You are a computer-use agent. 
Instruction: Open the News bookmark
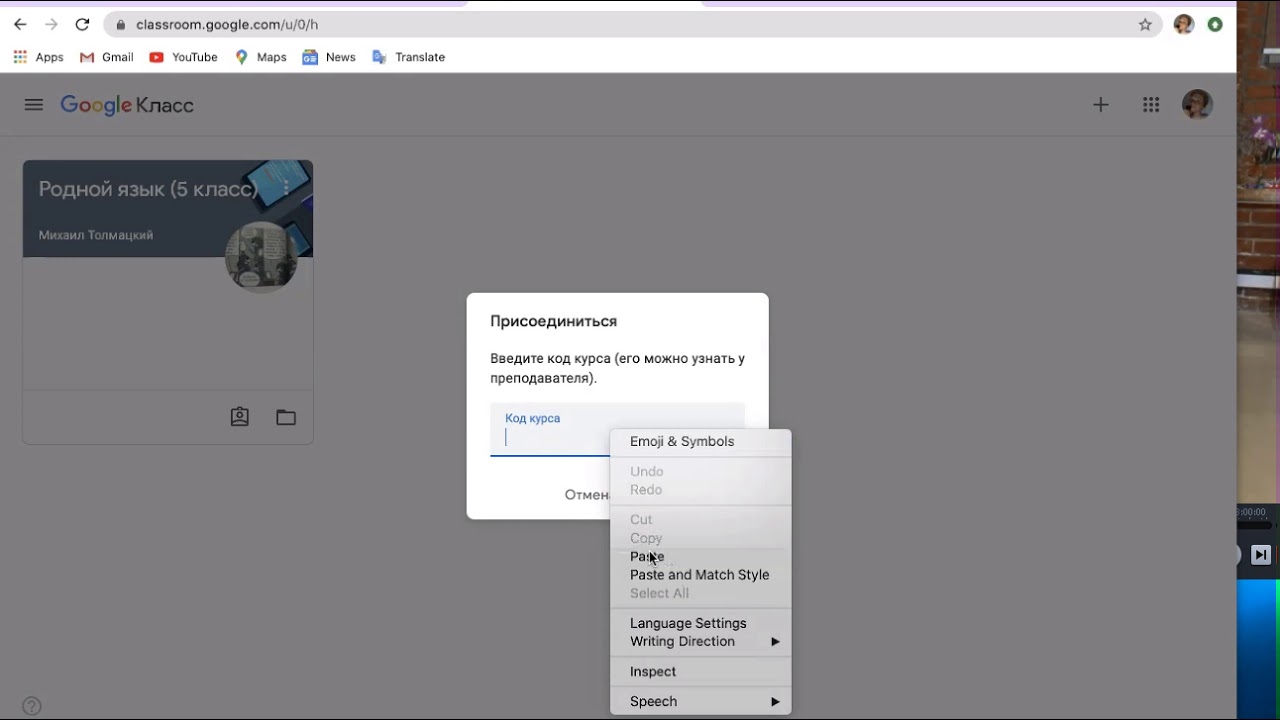(329, 57)
